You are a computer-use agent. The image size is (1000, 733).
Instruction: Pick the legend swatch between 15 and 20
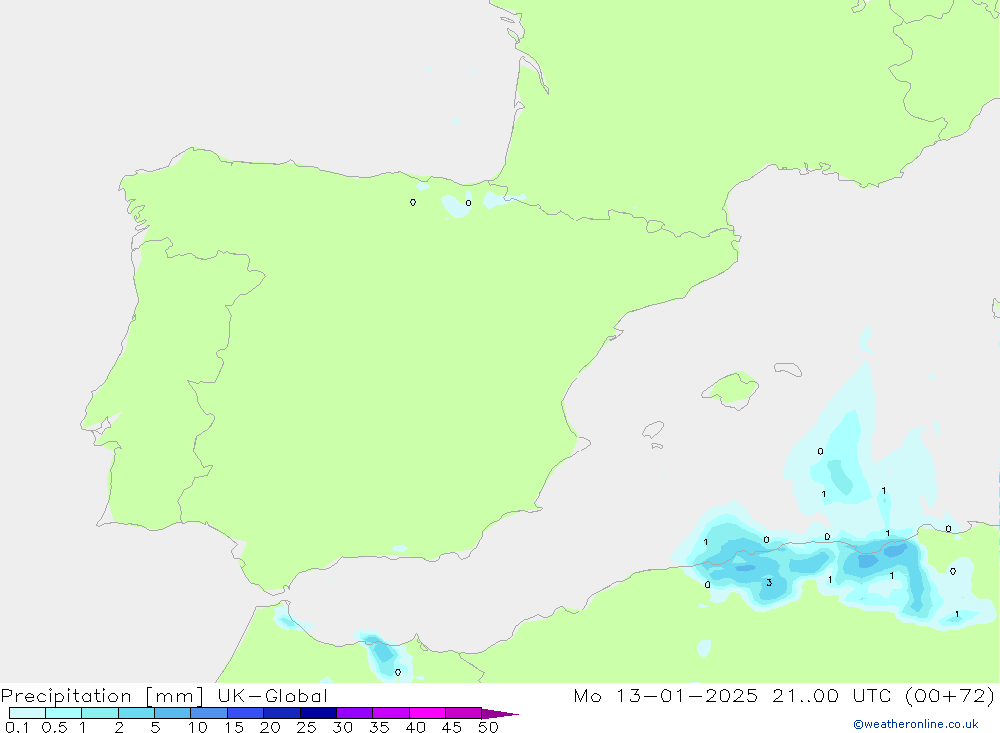pyautogui.click(x=246, y=713)
